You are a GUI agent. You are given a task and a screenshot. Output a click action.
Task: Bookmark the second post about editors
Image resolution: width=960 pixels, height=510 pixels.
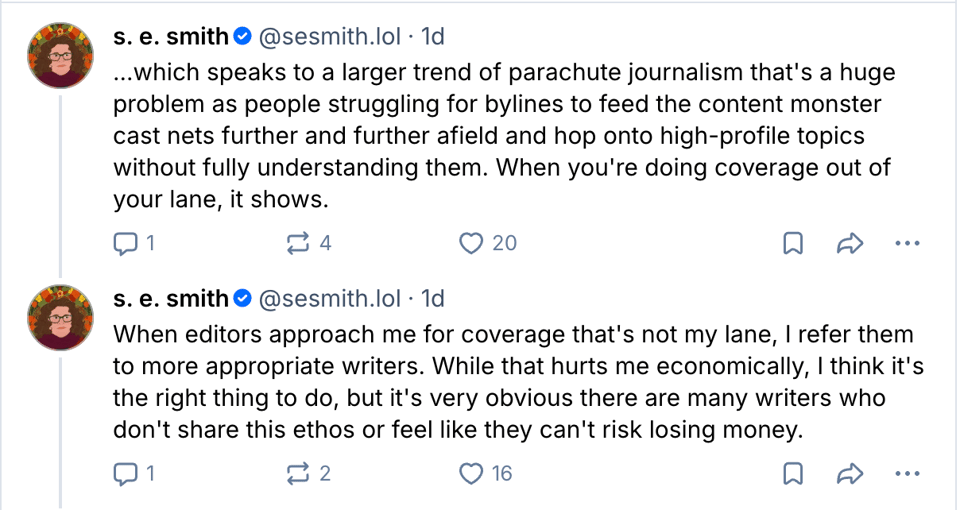[792, 474]
